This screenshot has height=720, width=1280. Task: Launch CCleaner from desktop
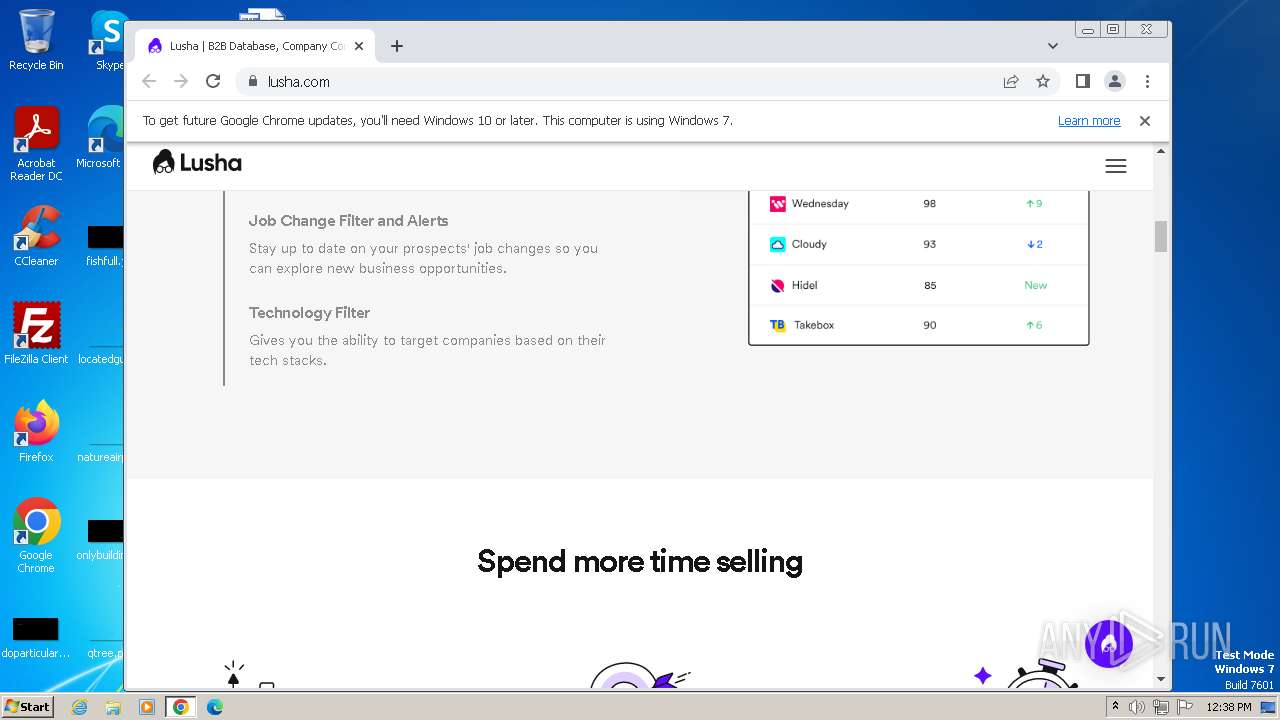(x=36, y=237)
